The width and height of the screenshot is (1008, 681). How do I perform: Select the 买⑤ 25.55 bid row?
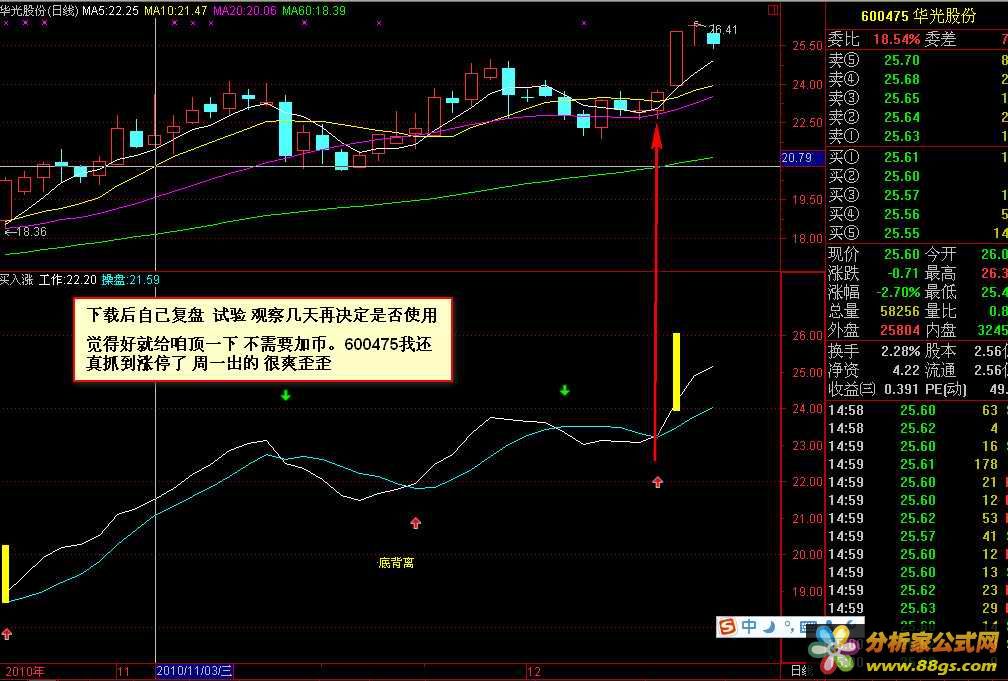tap(917, 233)
